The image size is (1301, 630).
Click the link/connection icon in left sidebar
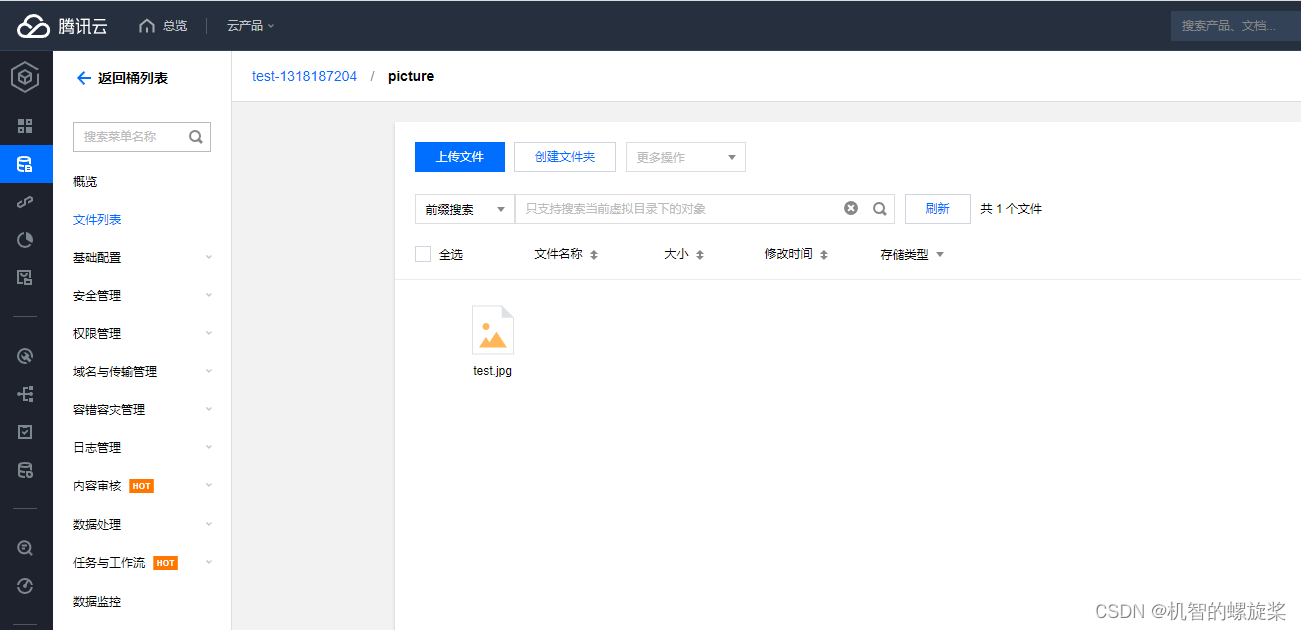pyautogui.click(x=25, y=201)
